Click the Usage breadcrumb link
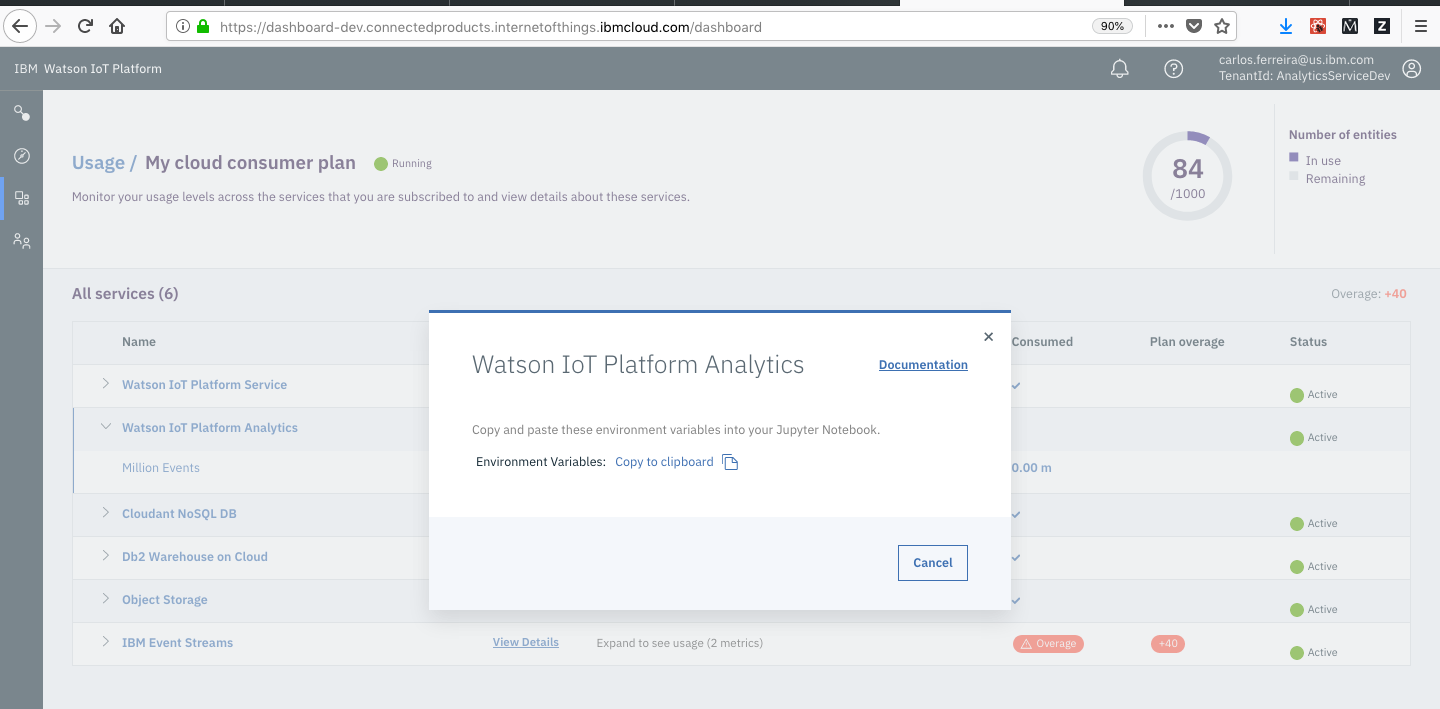The height and width of the screenshot is (709, 1440). (x=98, y=163)
